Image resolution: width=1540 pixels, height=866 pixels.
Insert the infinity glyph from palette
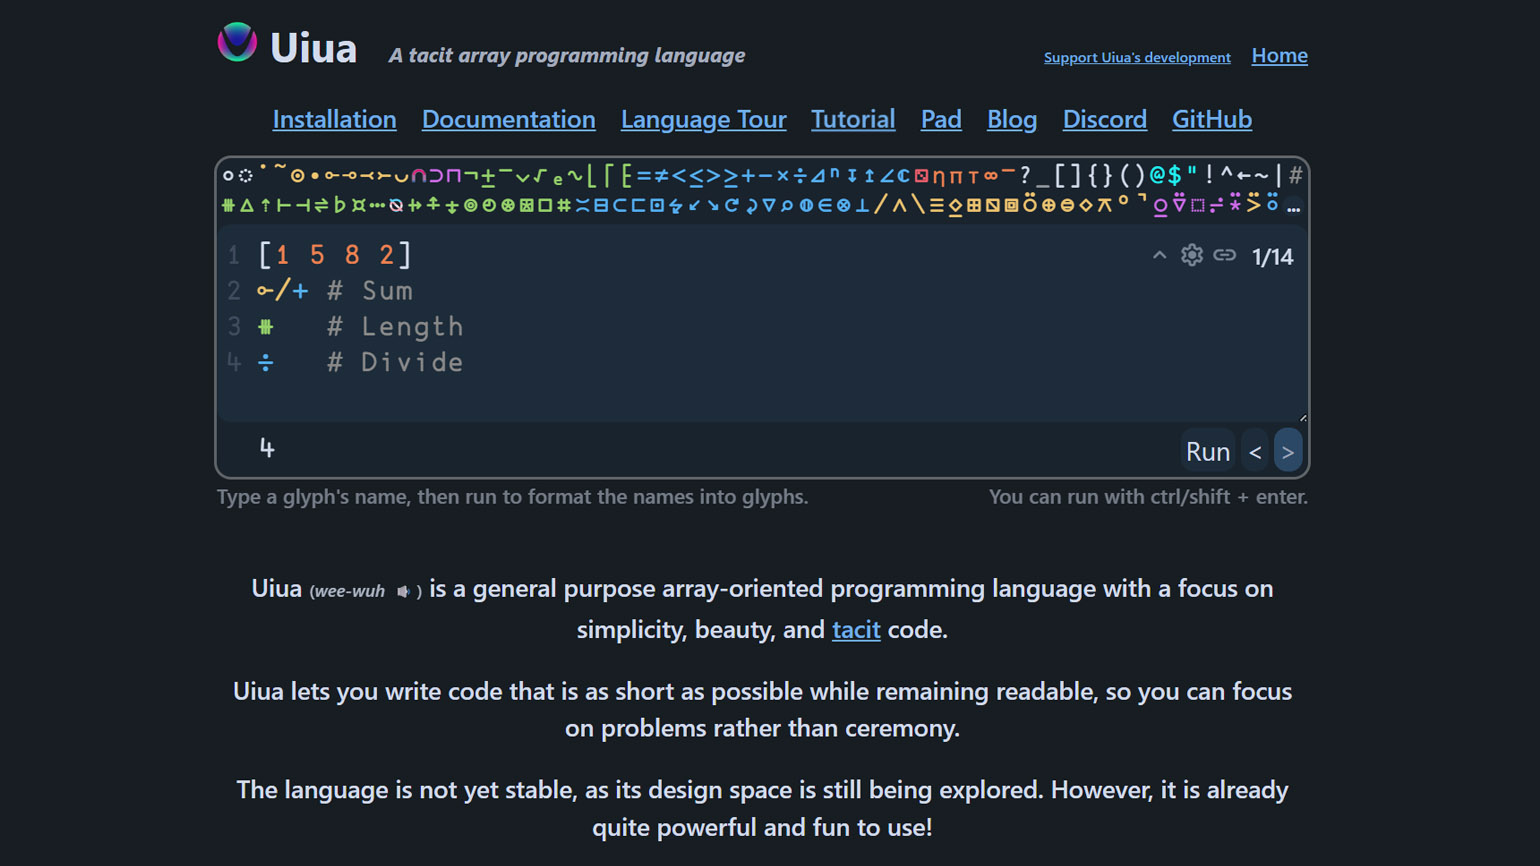pyautogui.click(x=991, y=176)
